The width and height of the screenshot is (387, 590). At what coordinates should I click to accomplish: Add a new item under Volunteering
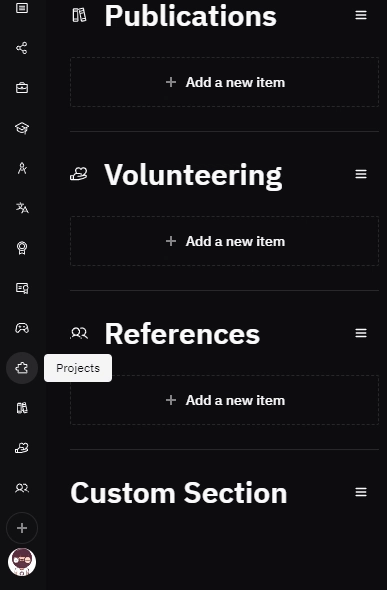click(225, 241)
